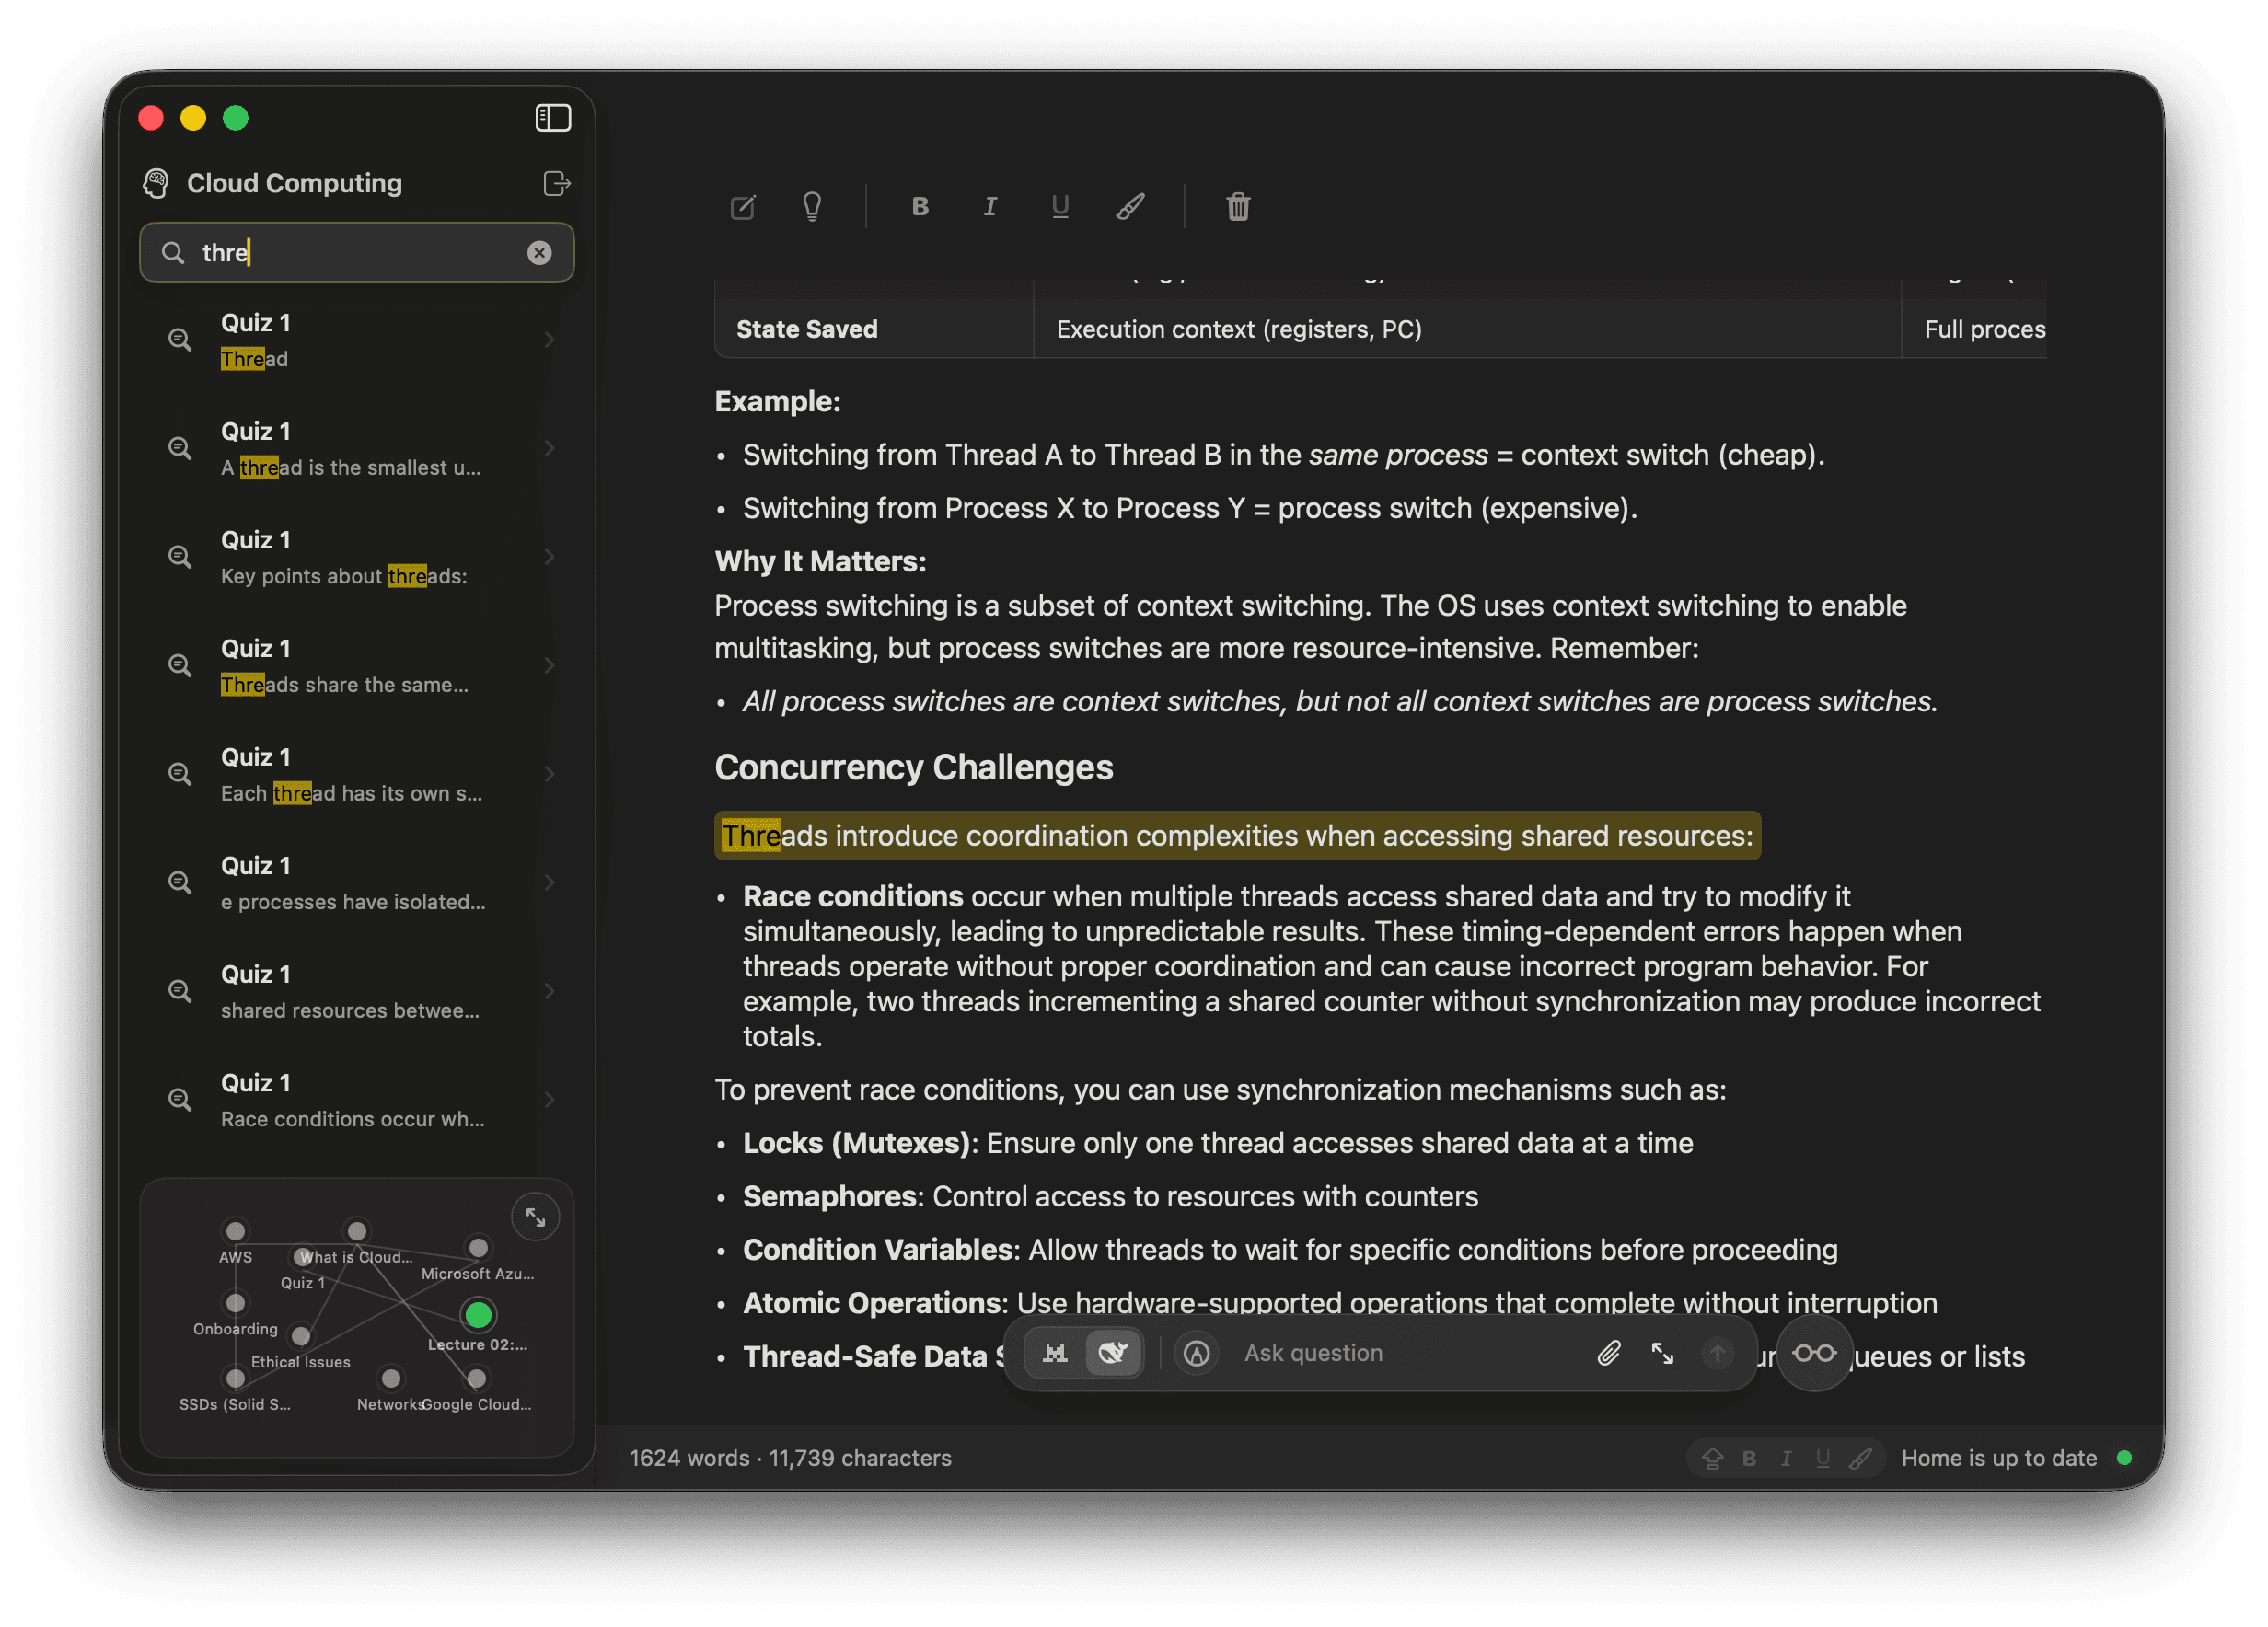Expand the ask bar with the arrows icon
The height and width of the screenshot is (1627, 2268).
(x=1662, y=1353)
